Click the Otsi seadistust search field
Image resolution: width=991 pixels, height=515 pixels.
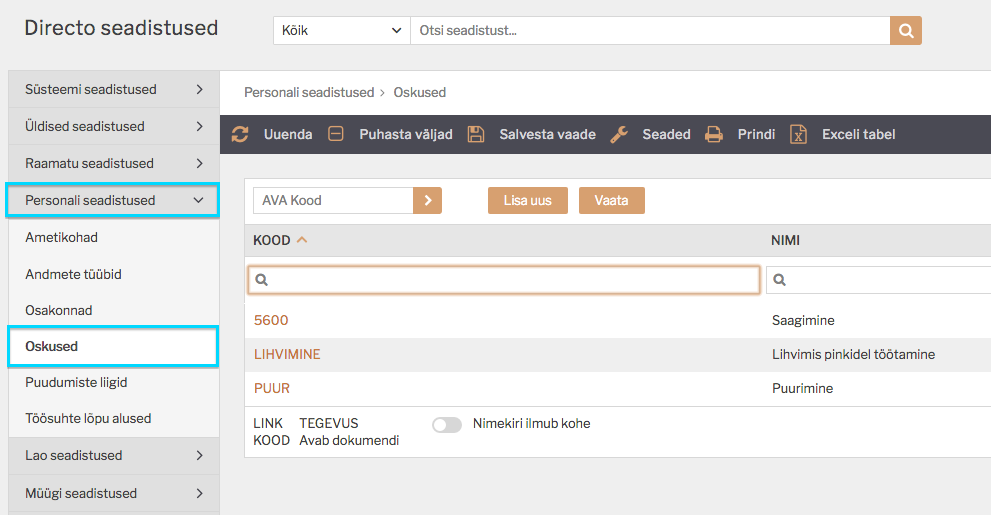point(650,30)
